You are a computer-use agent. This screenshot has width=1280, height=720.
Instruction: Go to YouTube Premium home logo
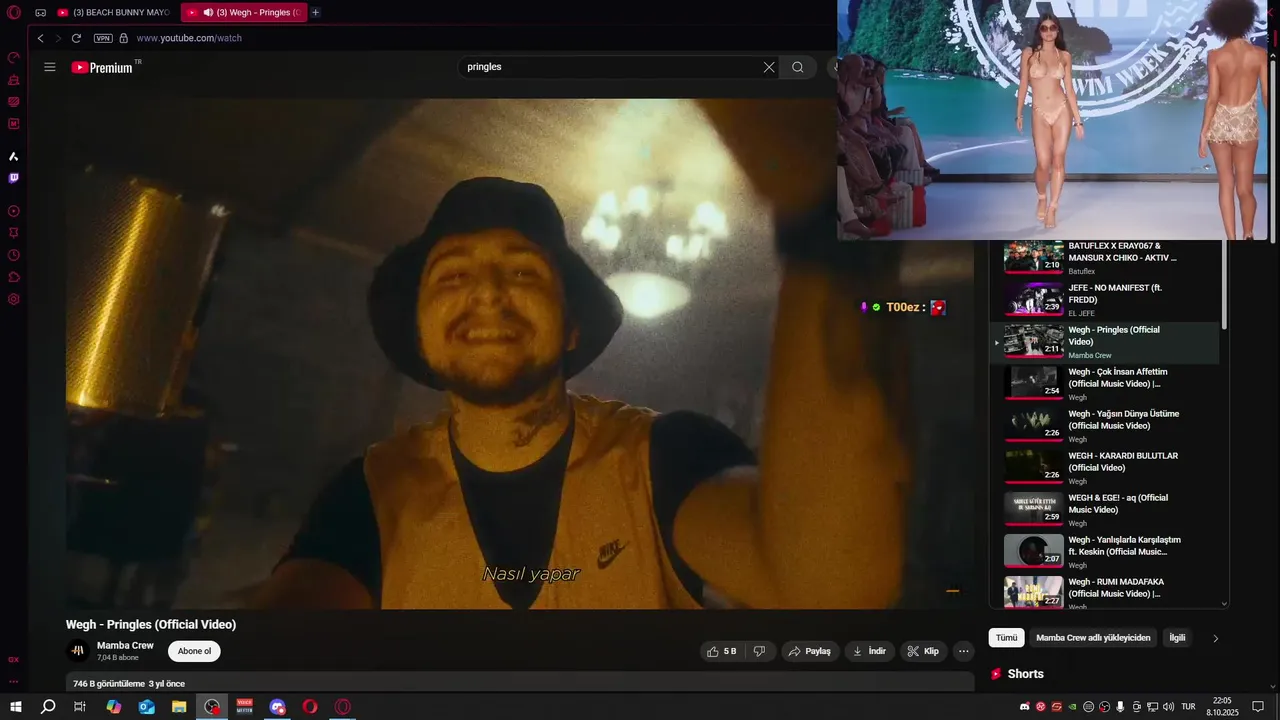[x=102, y=67]
